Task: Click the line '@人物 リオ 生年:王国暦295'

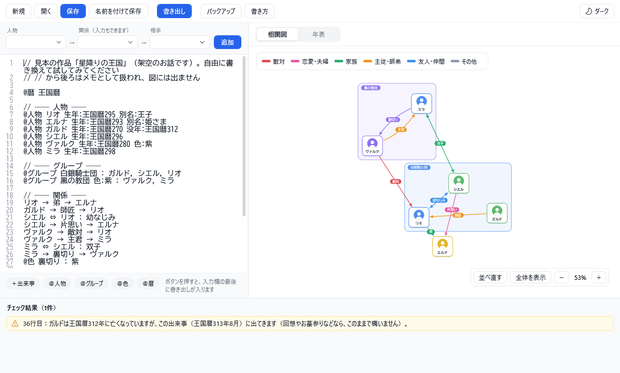Action: (x=87, y=114)
